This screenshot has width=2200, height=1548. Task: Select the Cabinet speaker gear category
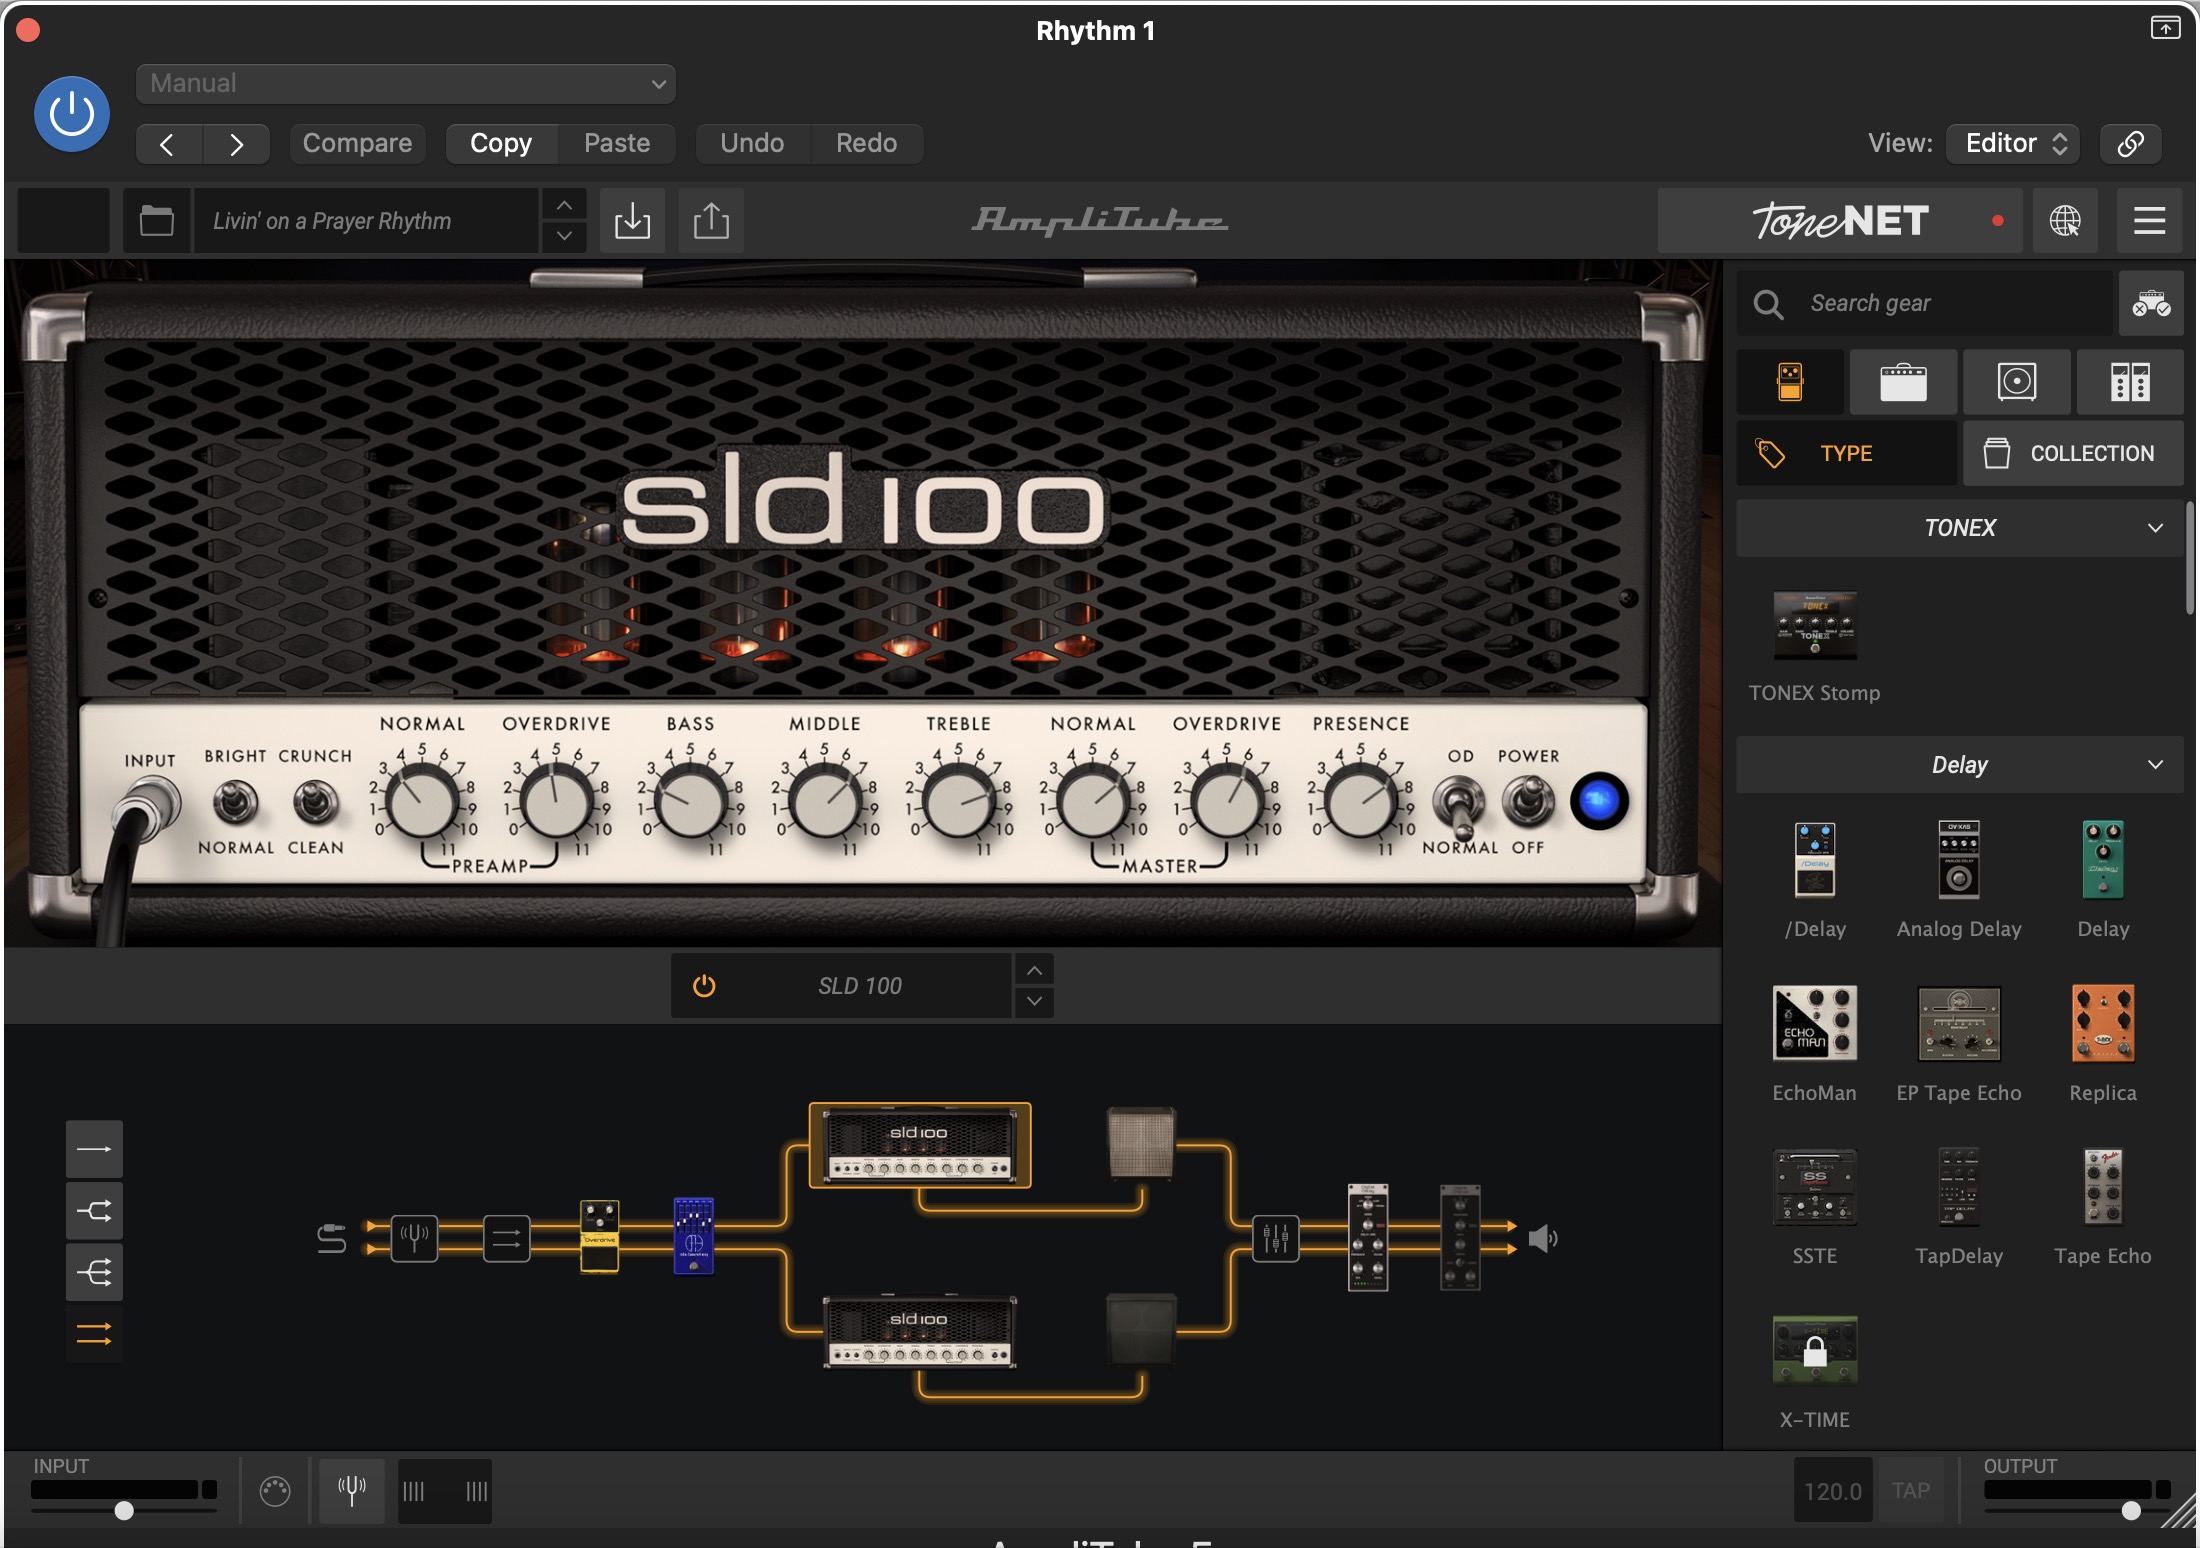point(2016,382)
